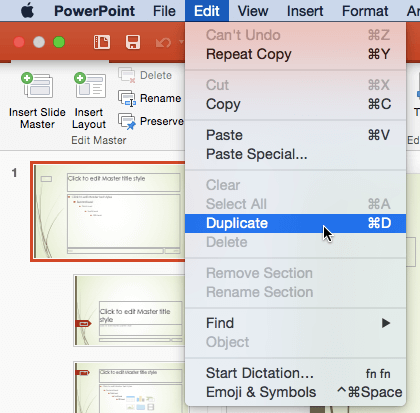The width and height of the screenshot is (420, 413).
Task: Click the Insert Slide Master icon
Action: click(x=37, y=86)
